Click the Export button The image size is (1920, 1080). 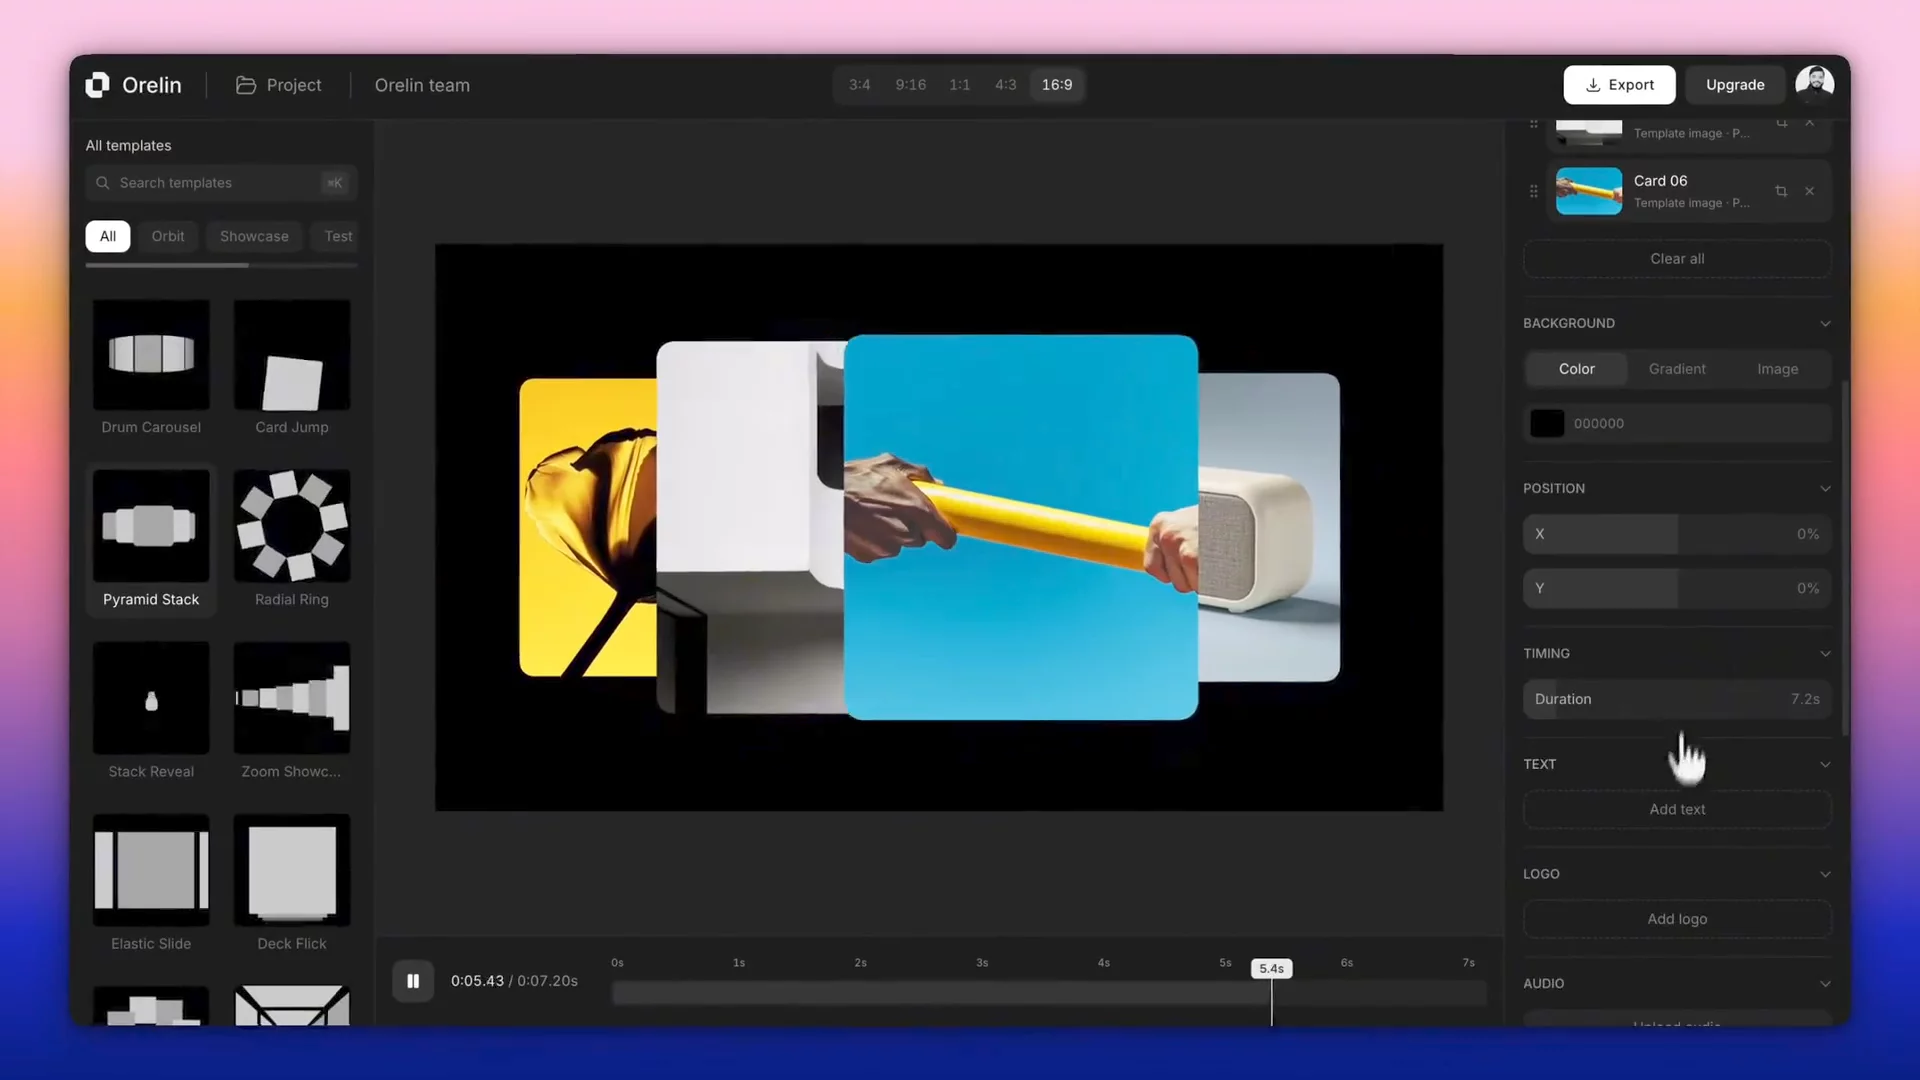point(1619,85)
